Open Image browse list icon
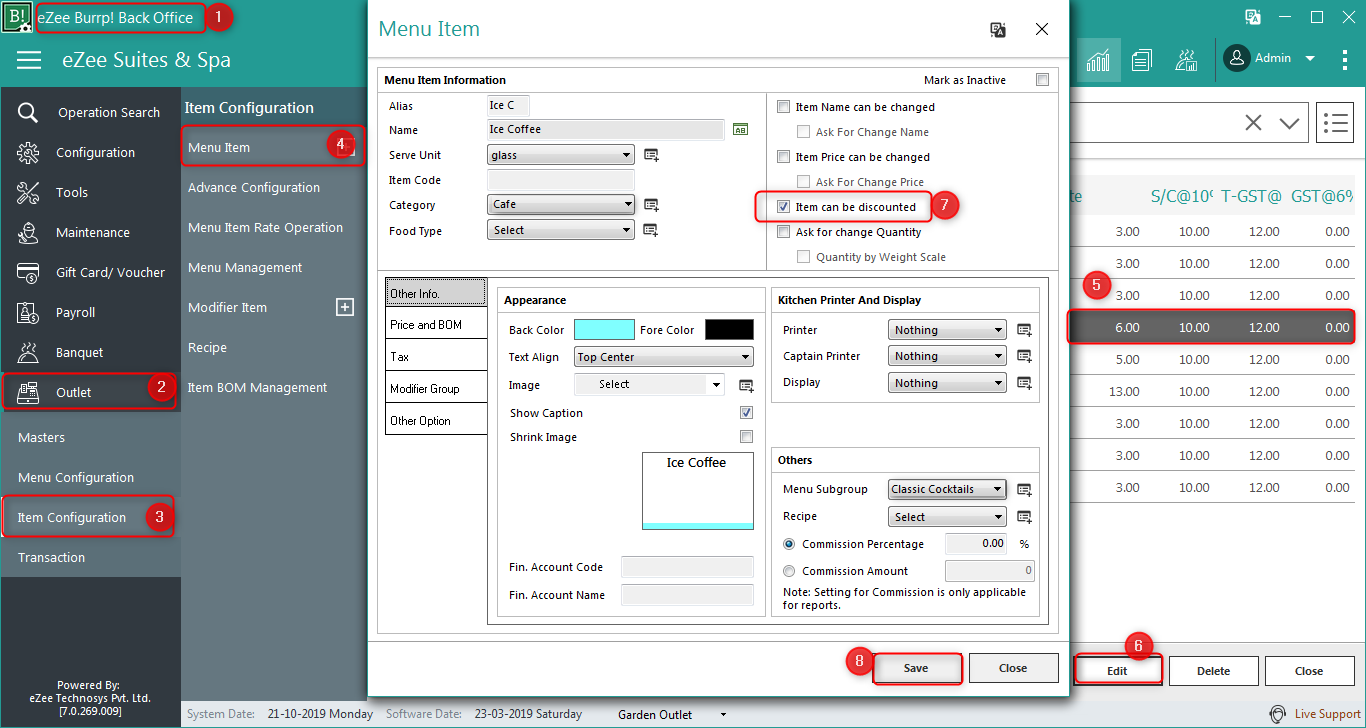The image size is (1366, 728). click(746, 385)
